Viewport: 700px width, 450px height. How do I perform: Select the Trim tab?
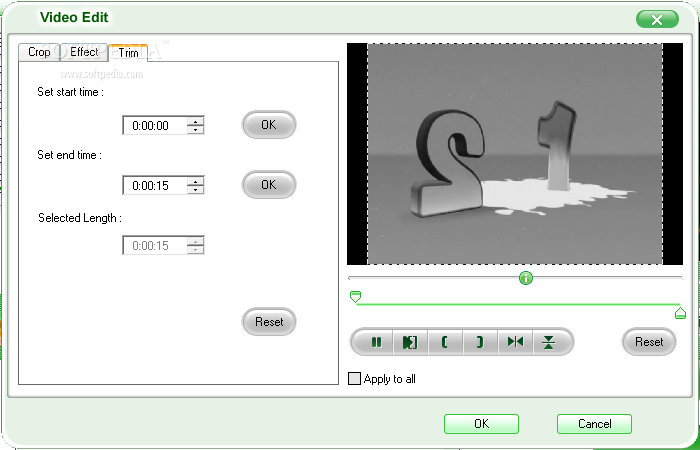[x=128, y=53]
